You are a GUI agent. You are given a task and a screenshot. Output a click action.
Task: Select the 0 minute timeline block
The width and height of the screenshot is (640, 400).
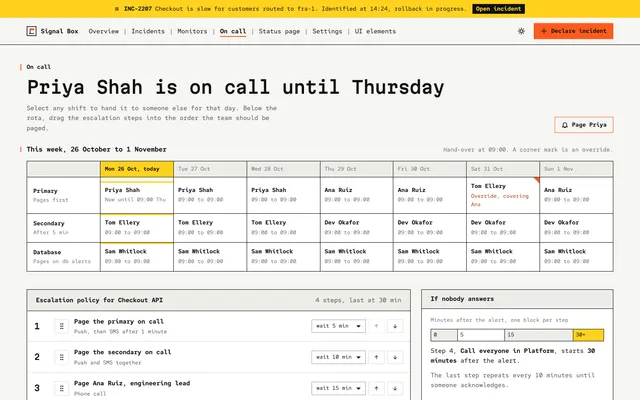(444, 335)
